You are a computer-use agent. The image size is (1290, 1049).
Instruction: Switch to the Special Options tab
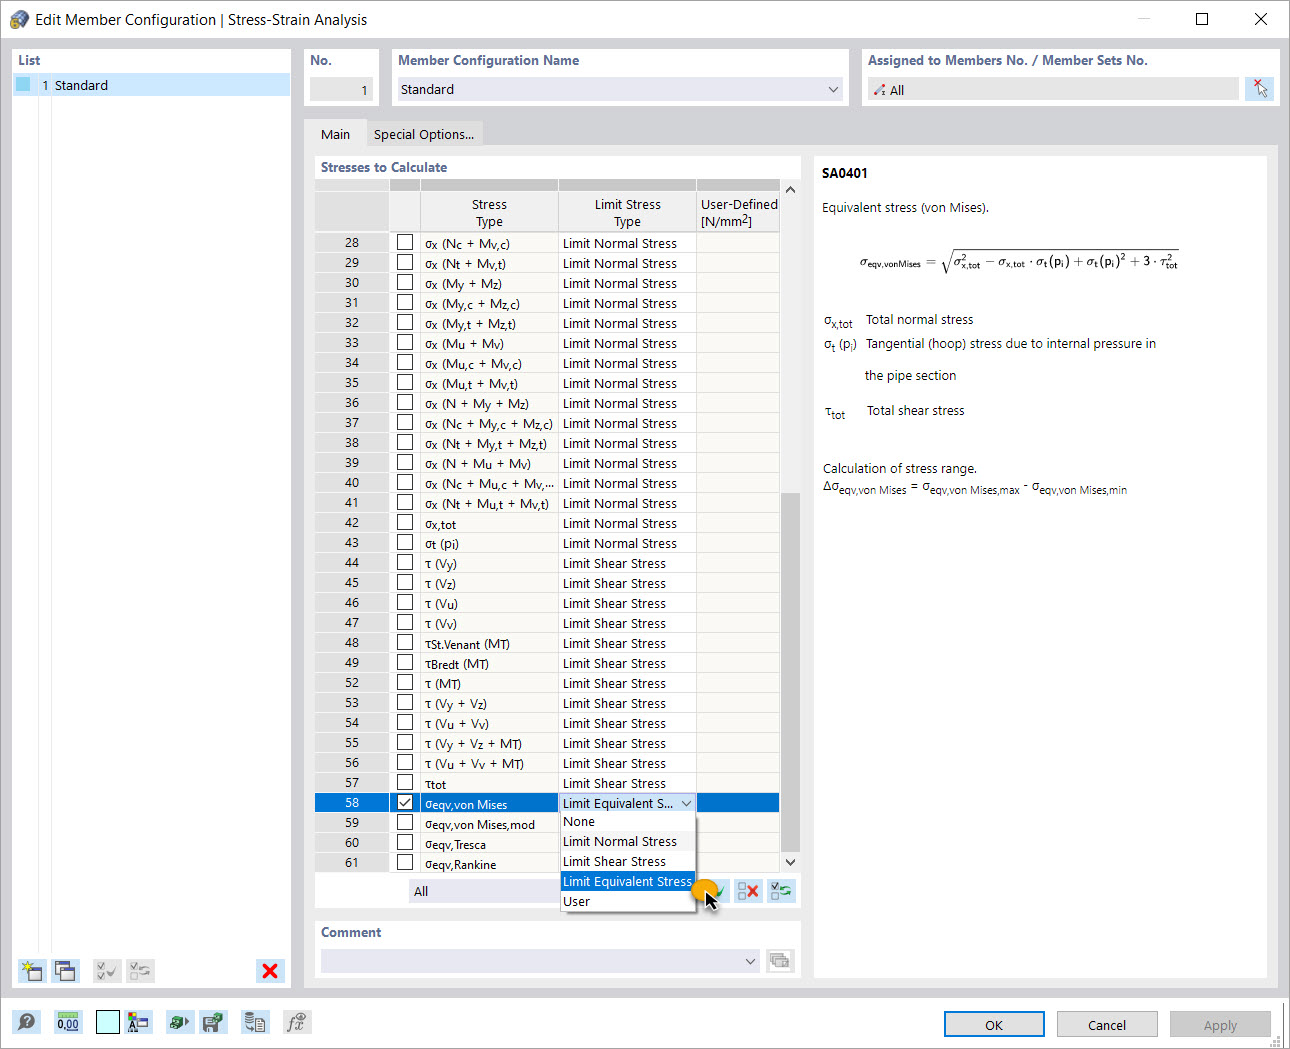click(x=424, y=133)
